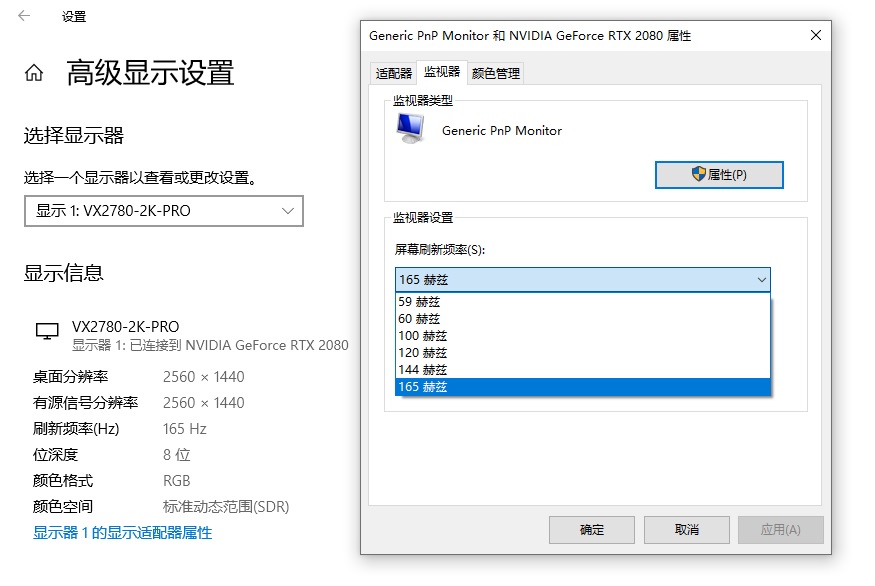
Task: Click the RGB color format value
Action: pyautogui.click(x=176, y=481)
